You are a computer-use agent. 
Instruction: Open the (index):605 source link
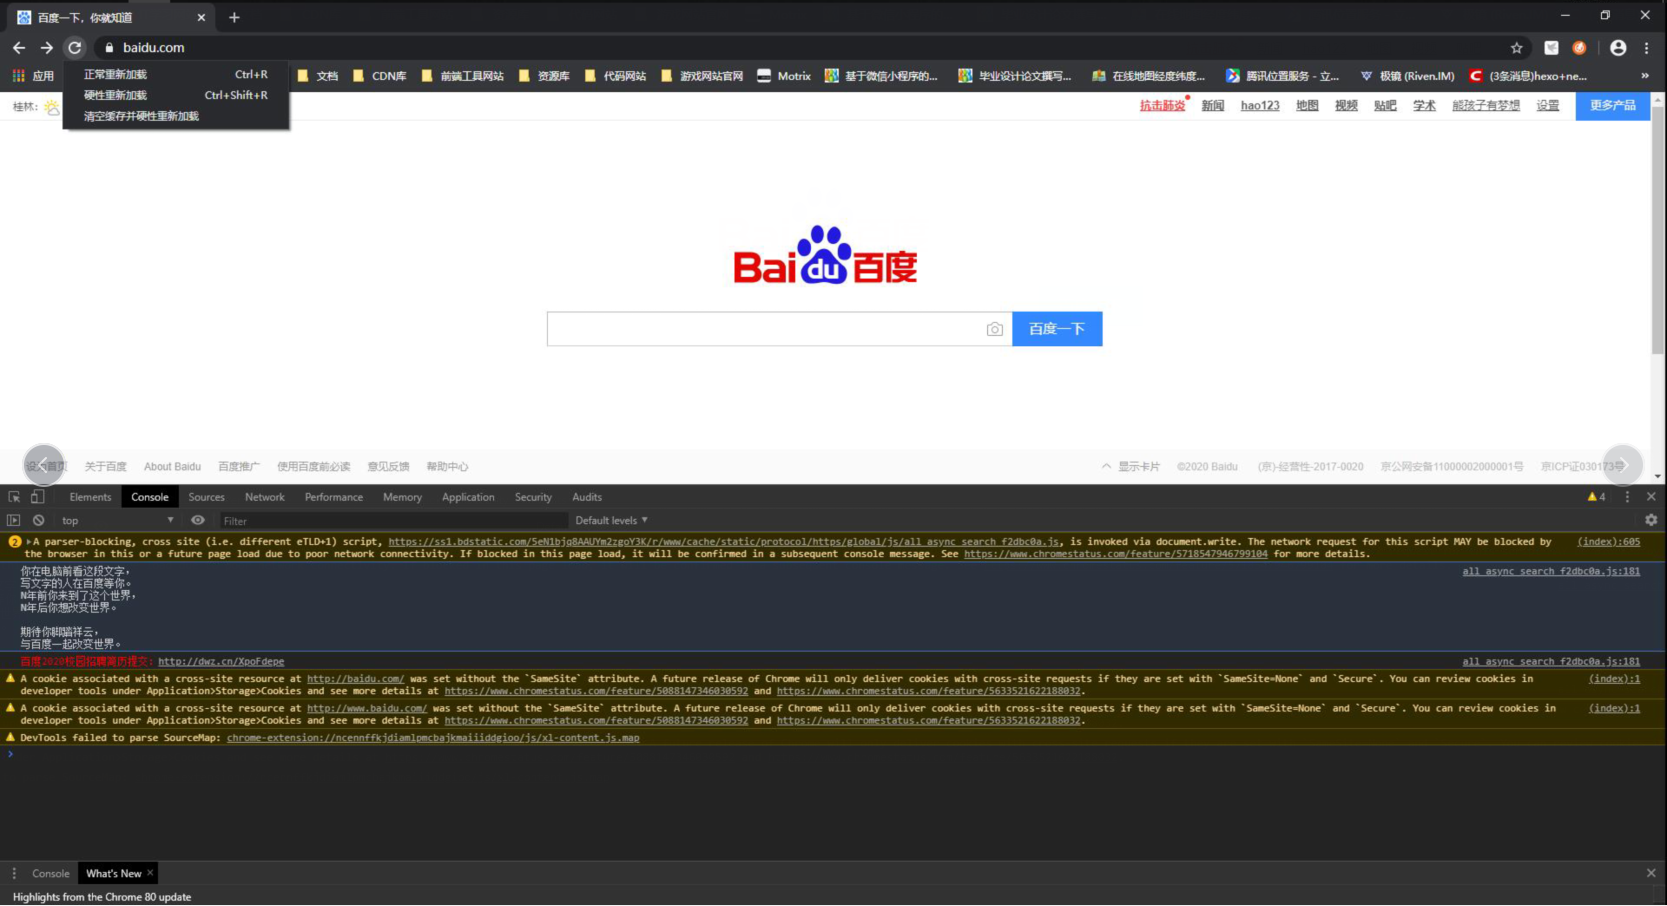(x=1609, y=542)
